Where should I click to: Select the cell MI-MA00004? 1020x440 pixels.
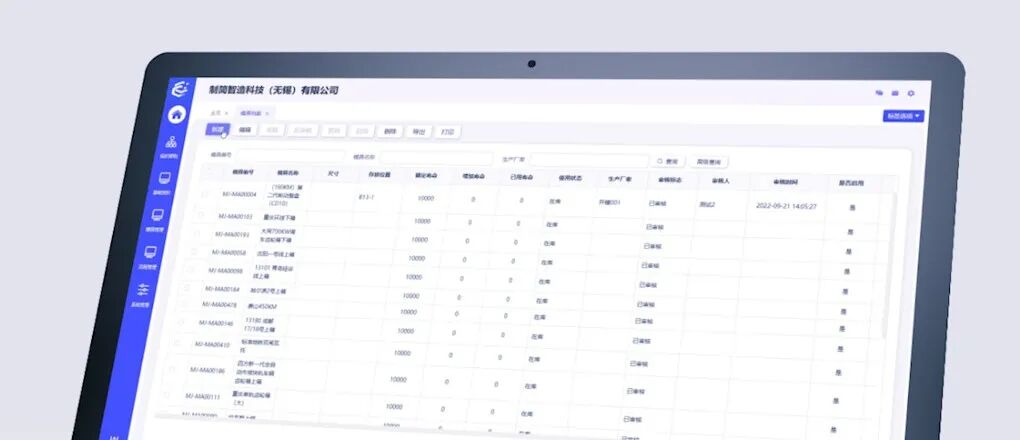pos(239,194)
